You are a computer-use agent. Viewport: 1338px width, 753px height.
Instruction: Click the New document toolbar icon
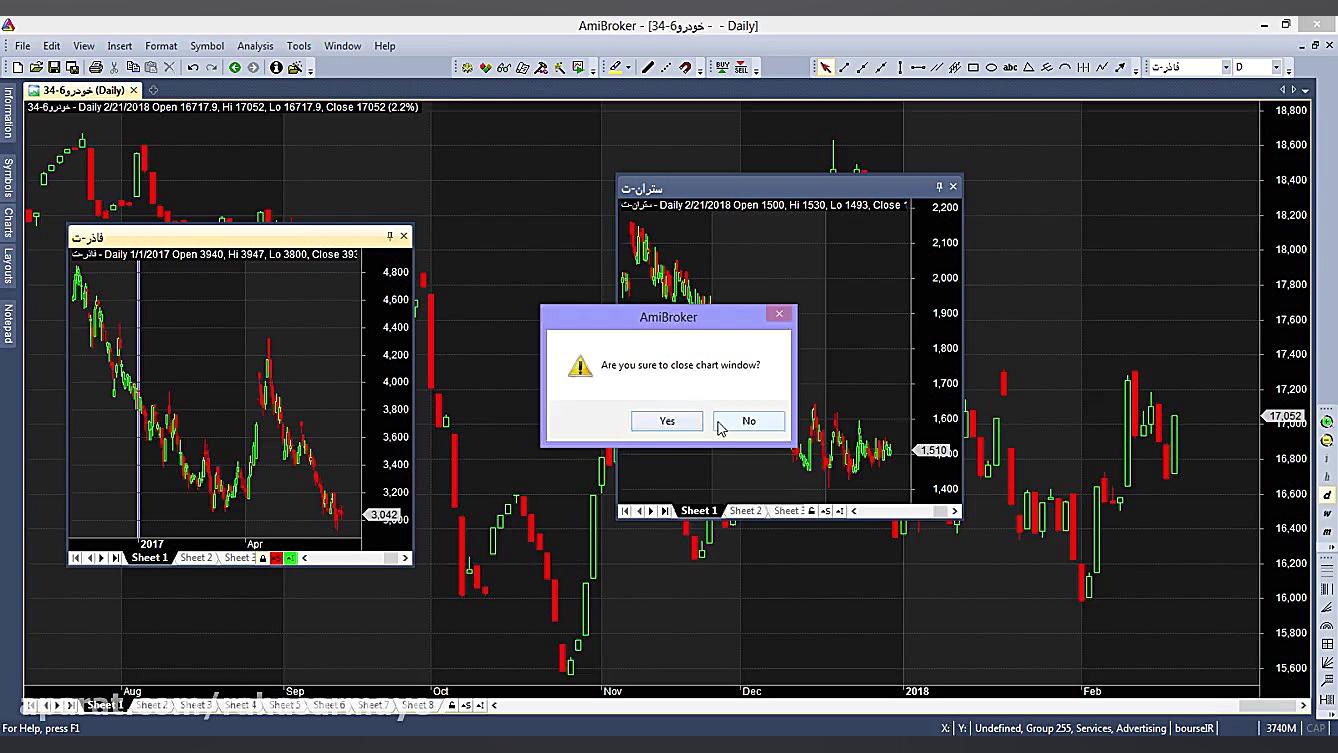tap(17, 68)
